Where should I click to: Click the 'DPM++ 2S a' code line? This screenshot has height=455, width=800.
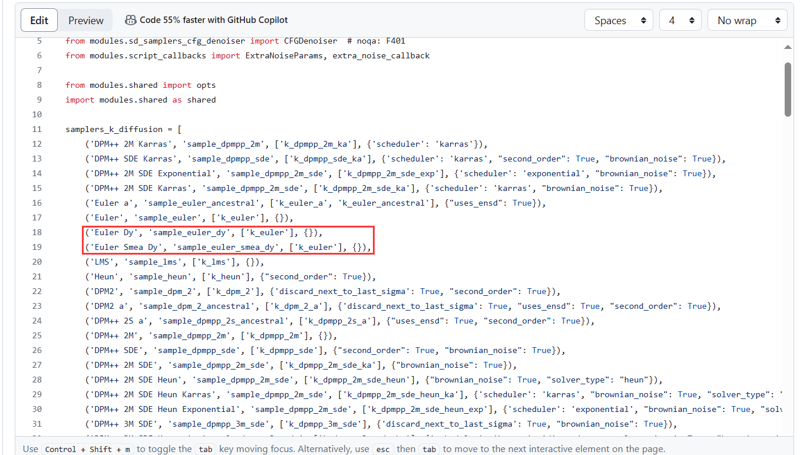(340, 321)
